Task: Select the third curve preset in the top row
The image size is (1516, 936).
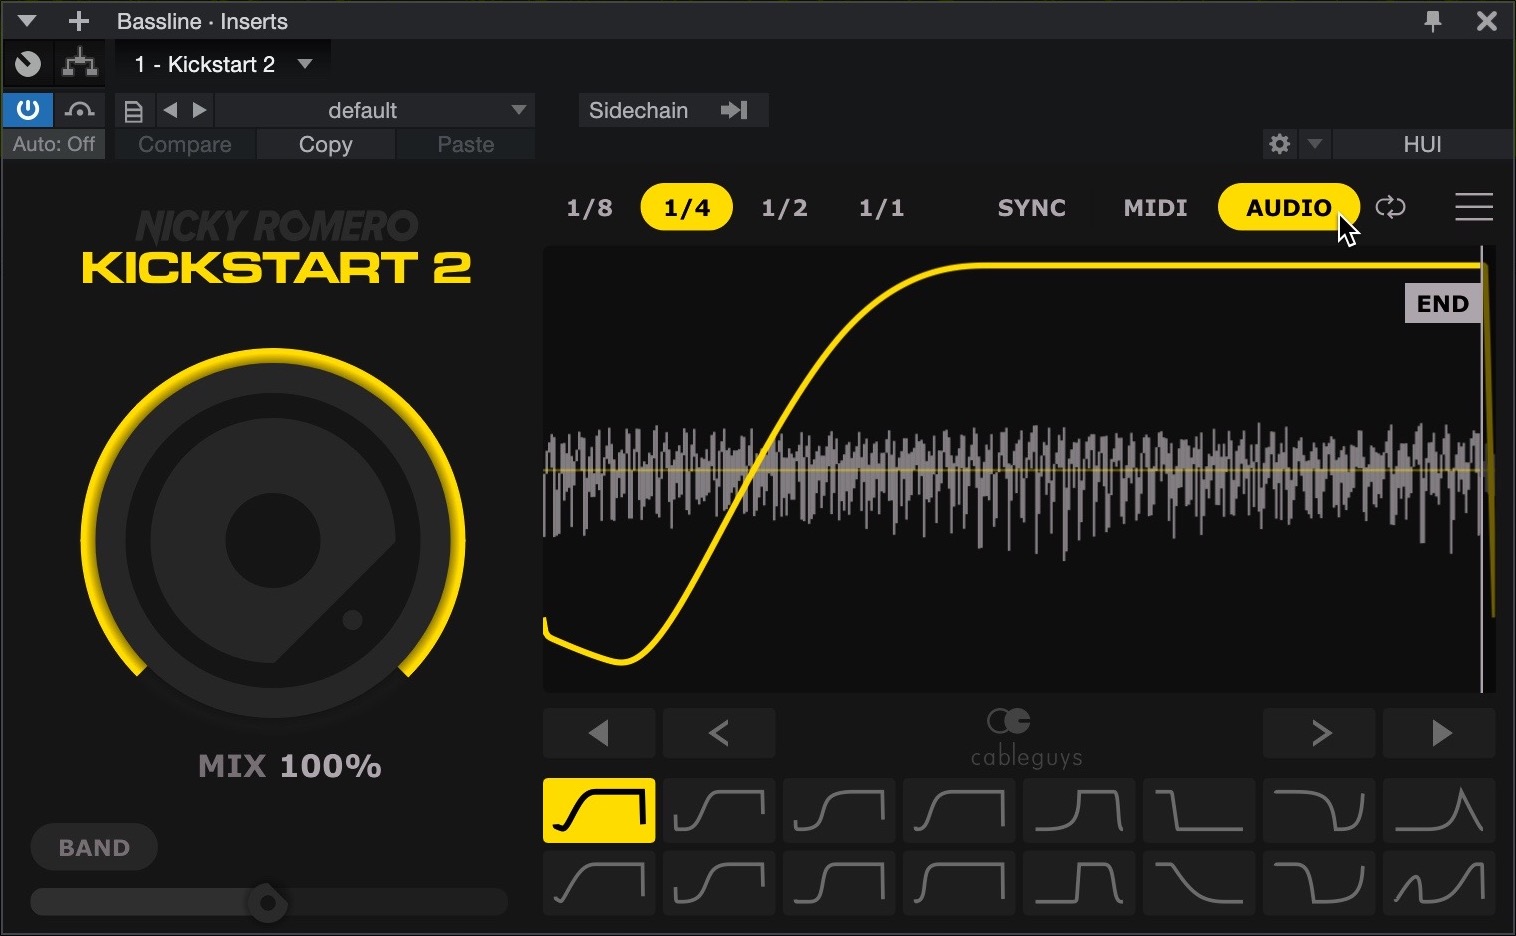Action: pyautogui.click(x=839, y=810)
